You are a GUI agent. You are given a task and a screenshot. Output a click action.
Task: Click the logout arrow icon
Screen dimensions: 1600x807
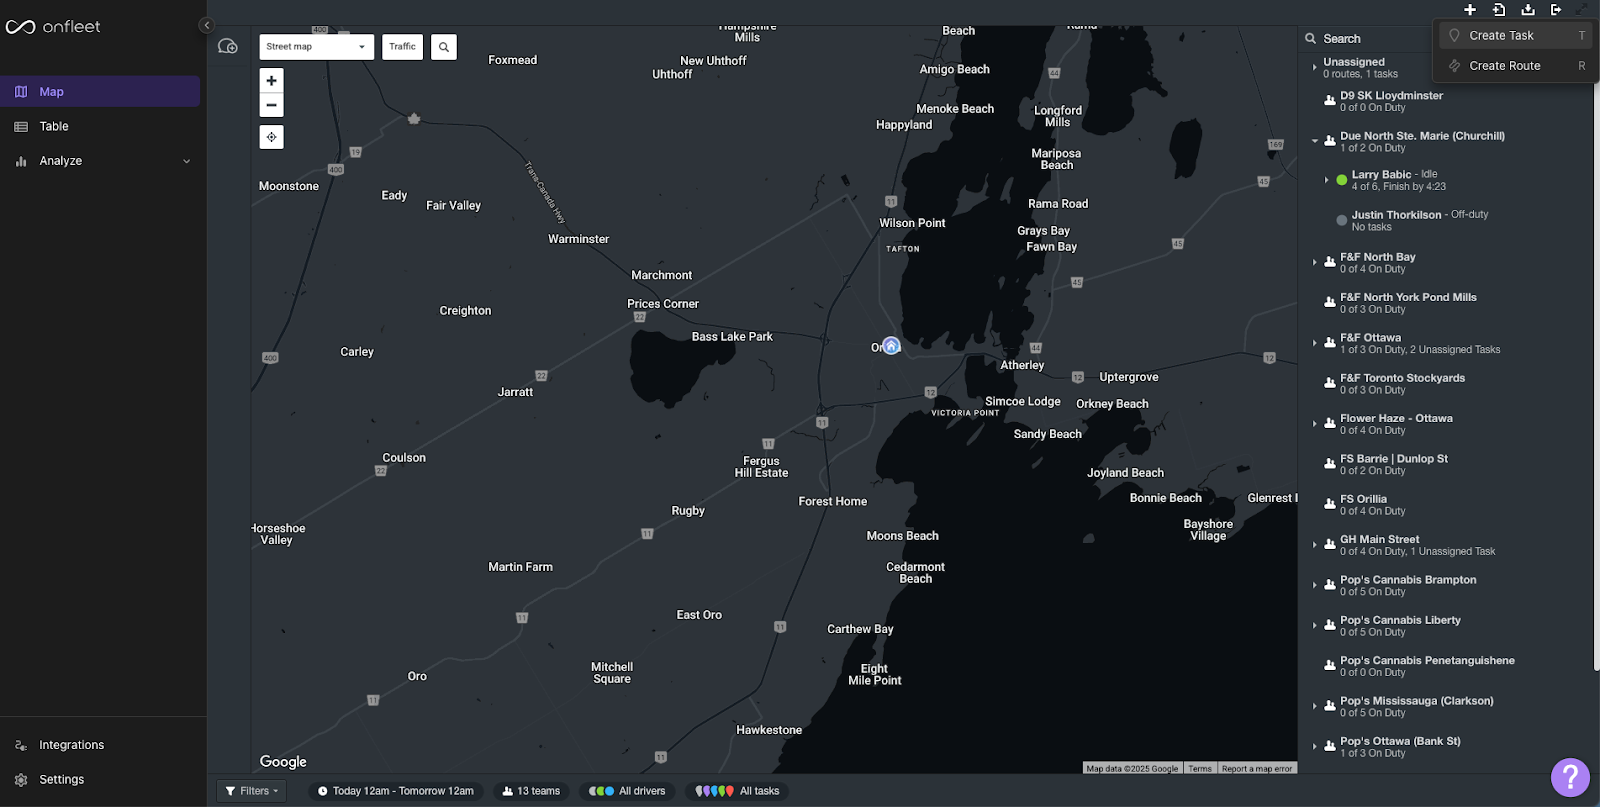(x=1556, y=10)
